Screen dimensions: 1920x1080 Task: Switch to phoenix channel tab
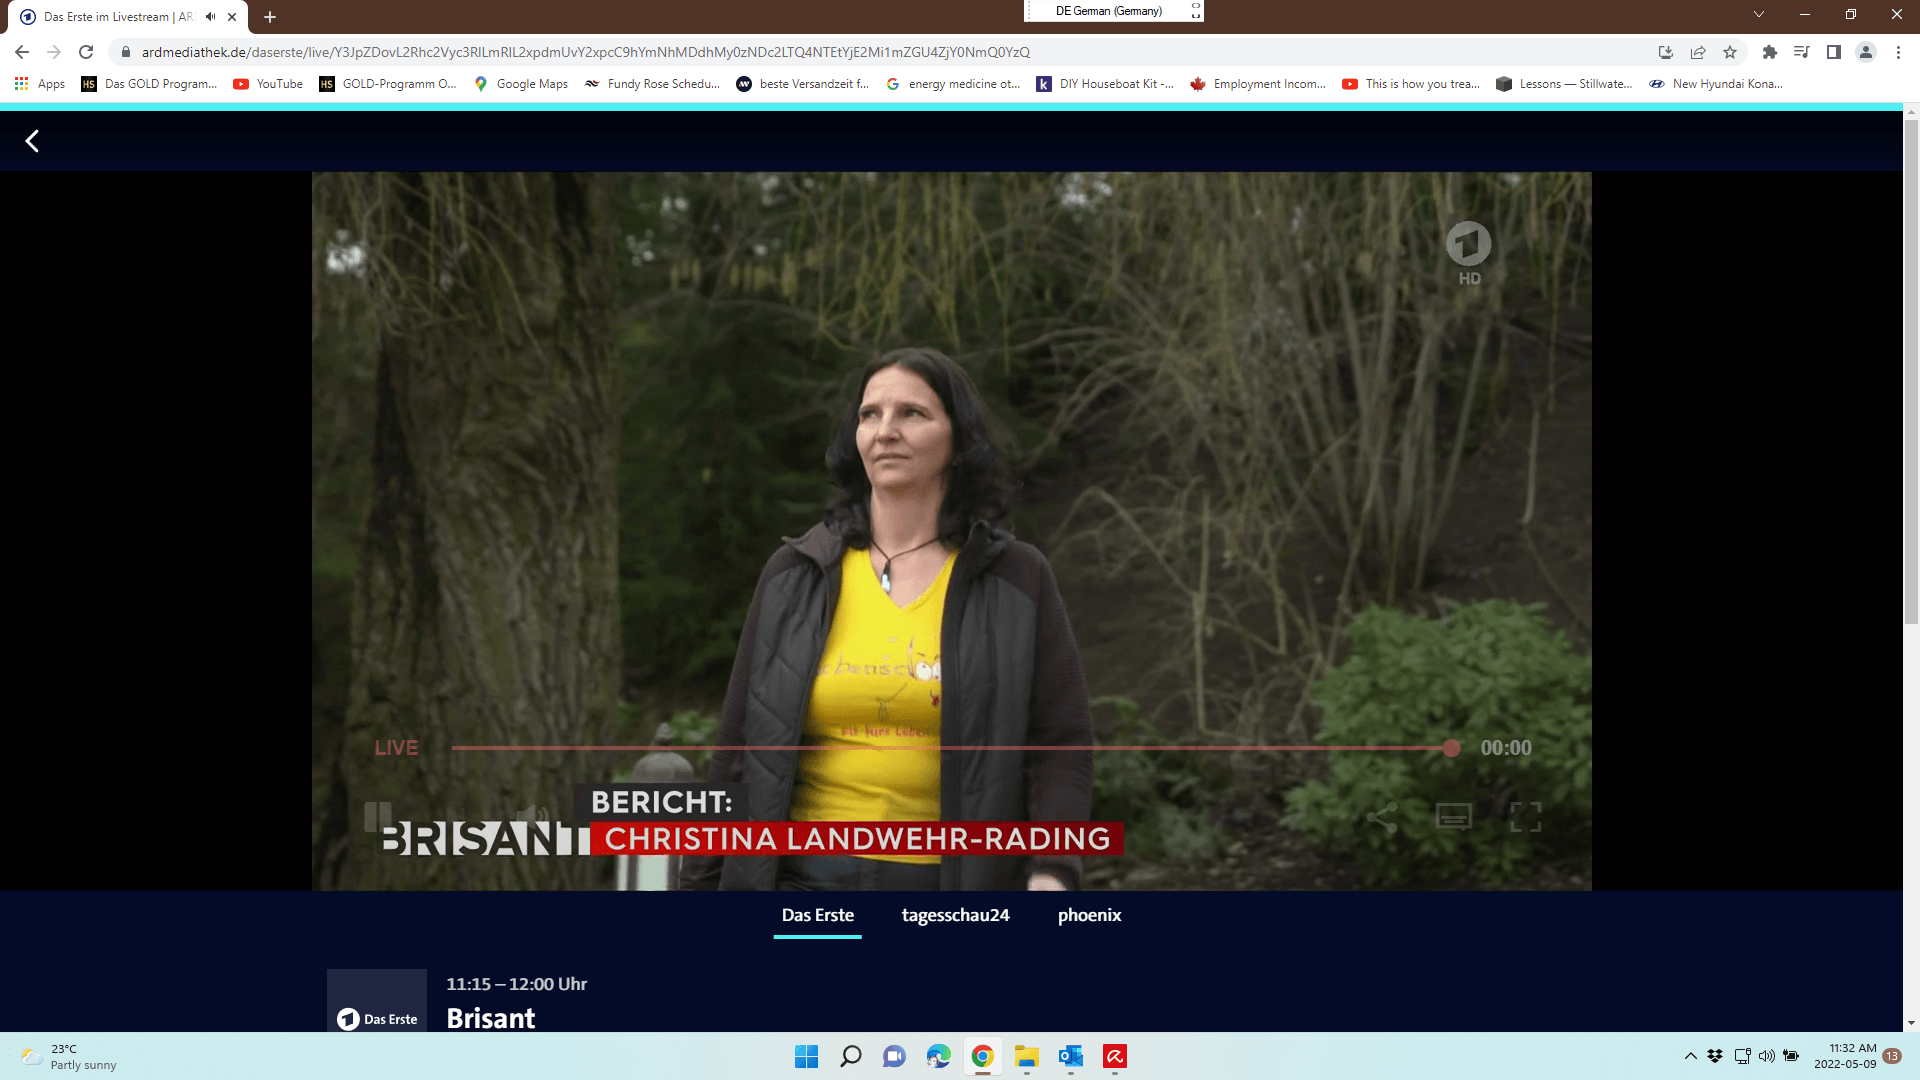pyautogui.click(x=1089, y=915)
